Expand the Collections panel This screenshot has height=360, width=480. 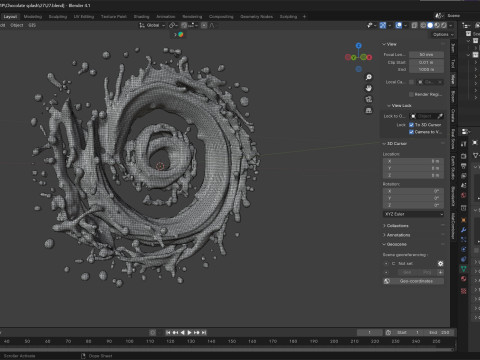click(396, 226)
